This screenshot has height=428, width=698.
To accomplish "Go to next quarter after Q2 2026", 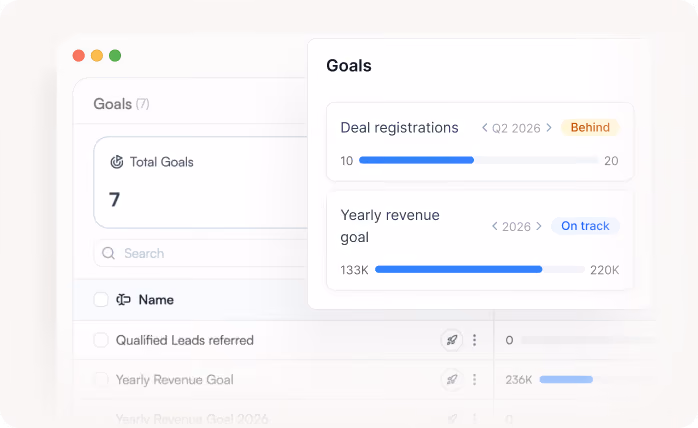I will 549,128.
